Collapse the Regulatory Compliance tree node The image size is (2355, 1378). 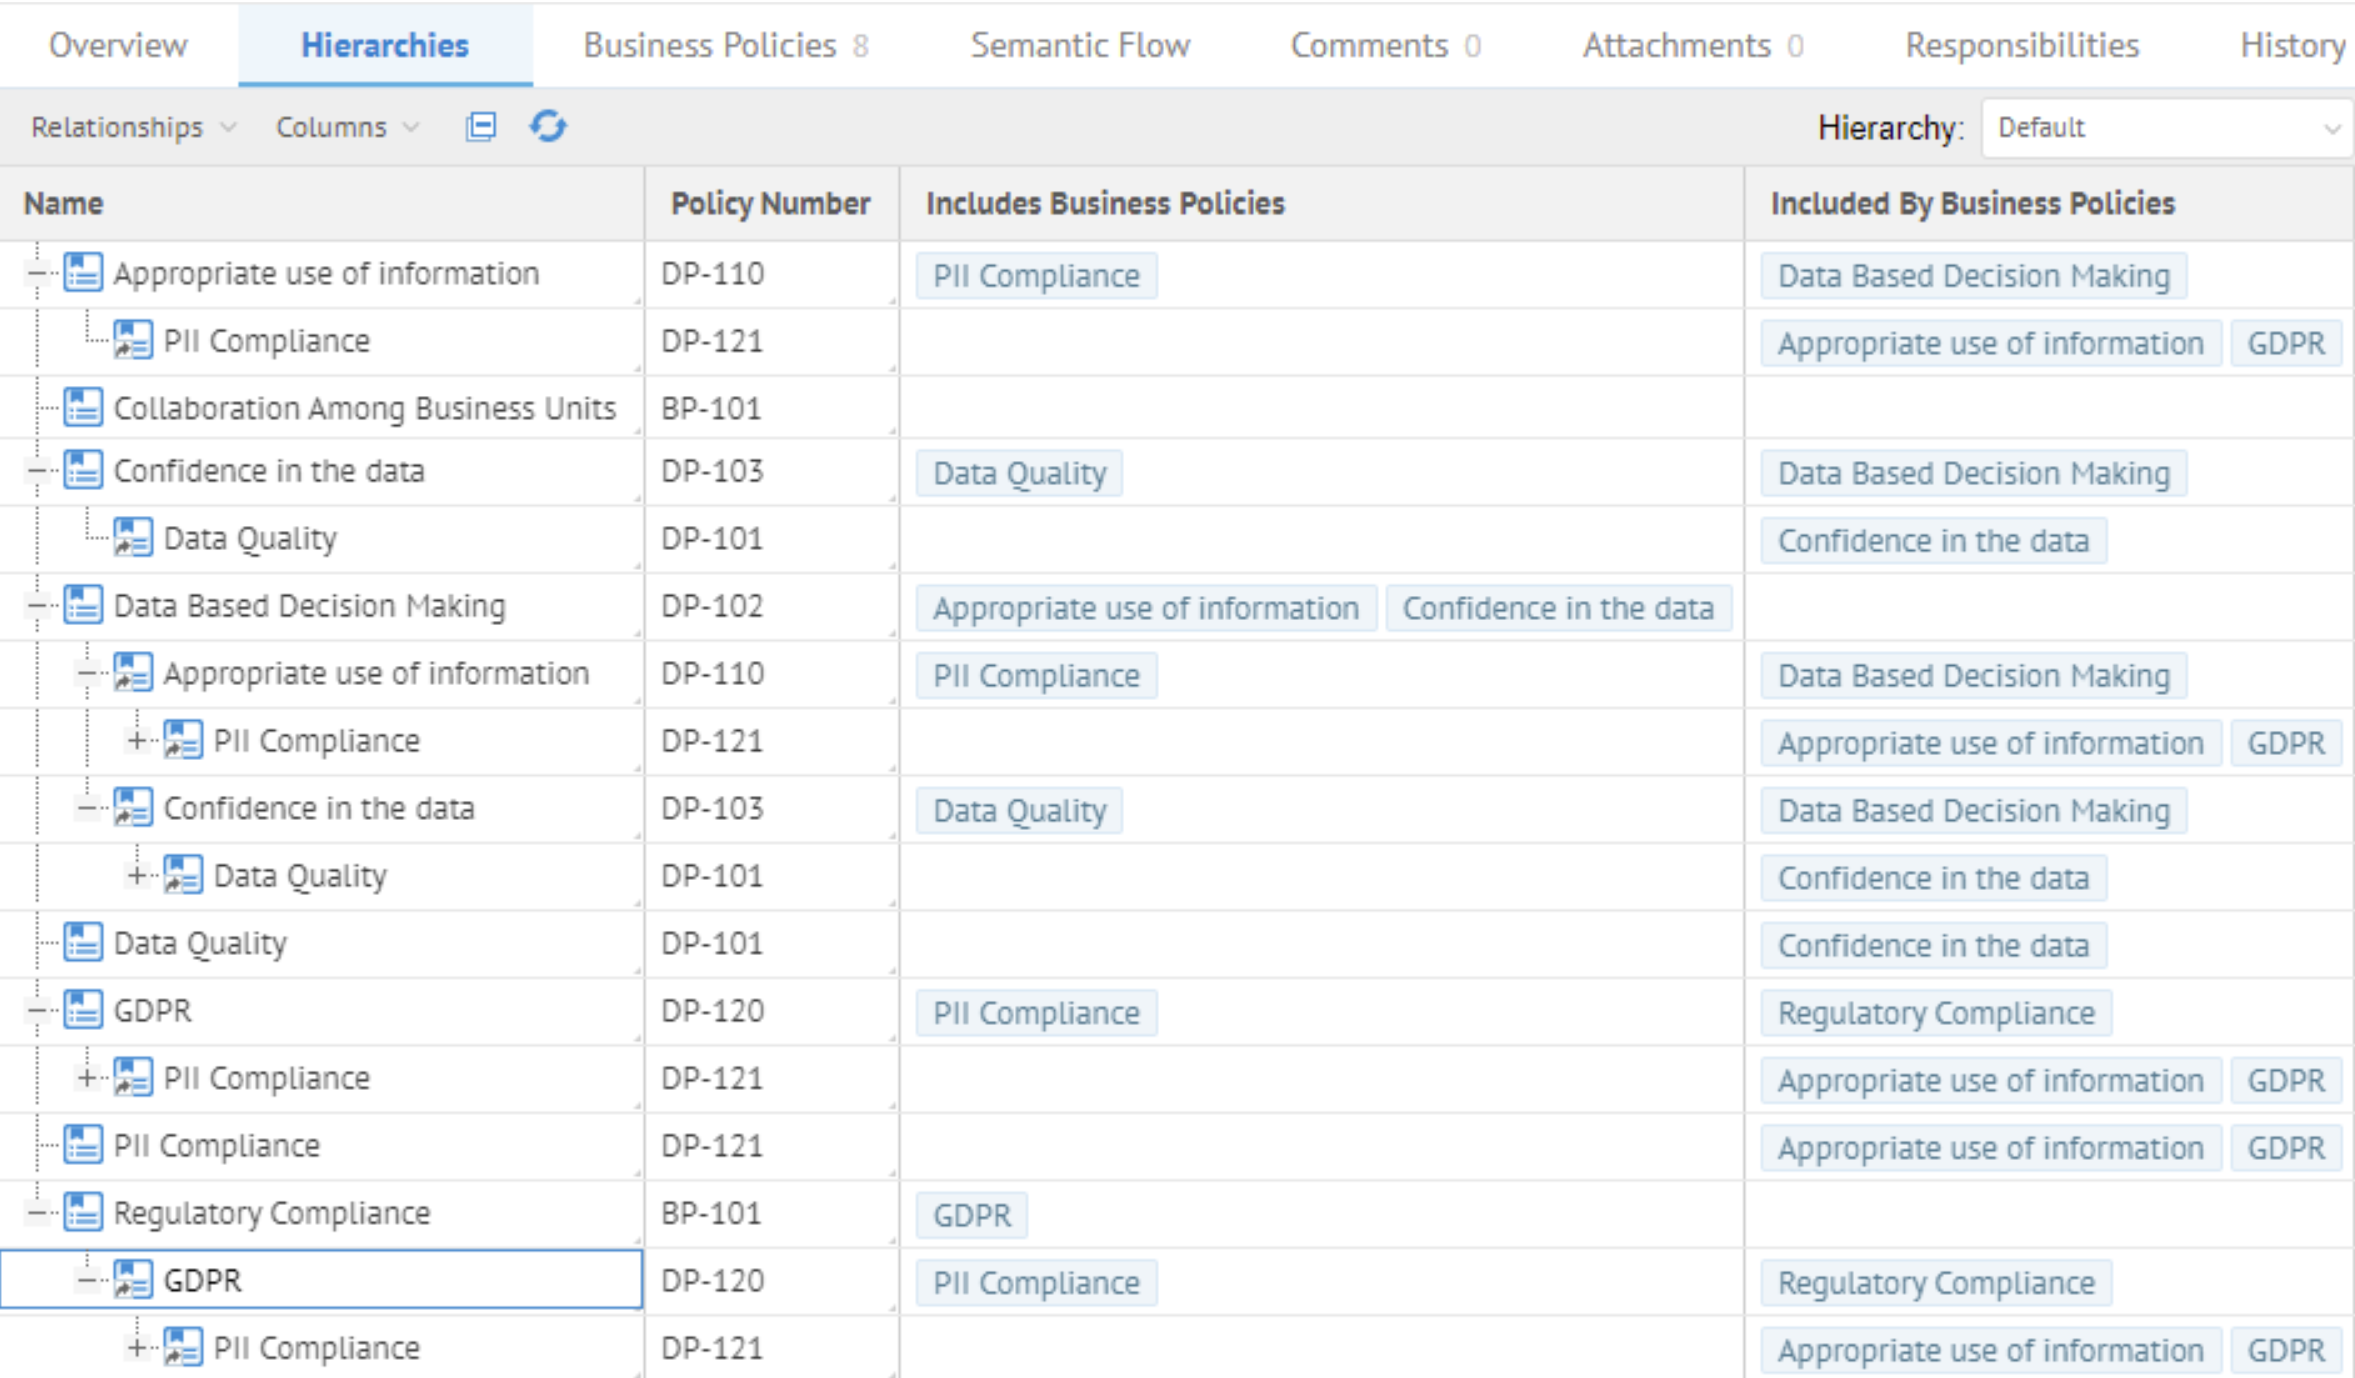pos(37,1213)
